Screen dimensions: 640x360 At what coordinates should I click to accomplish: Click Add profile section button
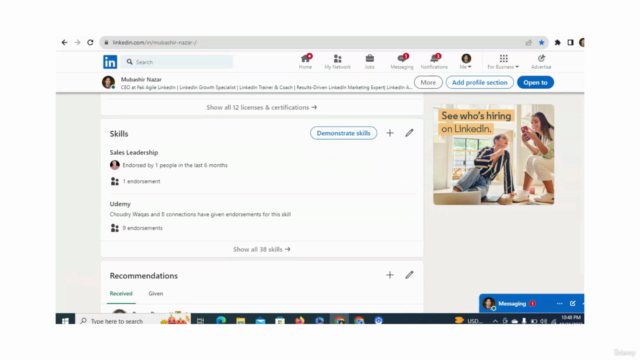480,82
